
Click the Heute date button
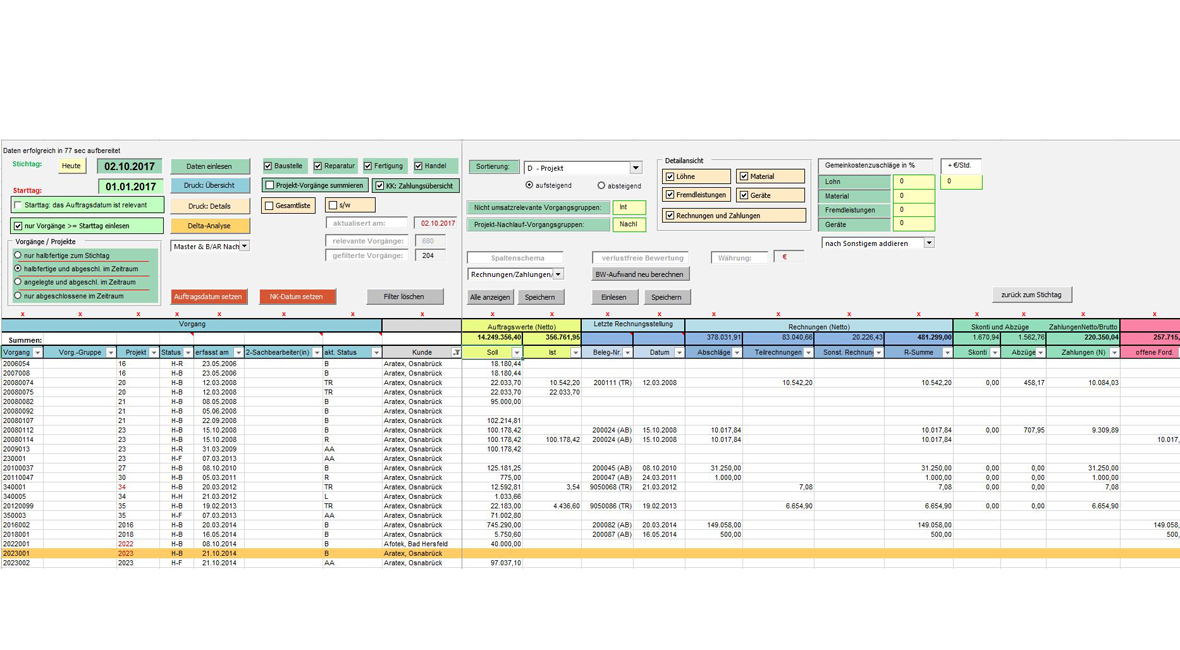point(71,166)
